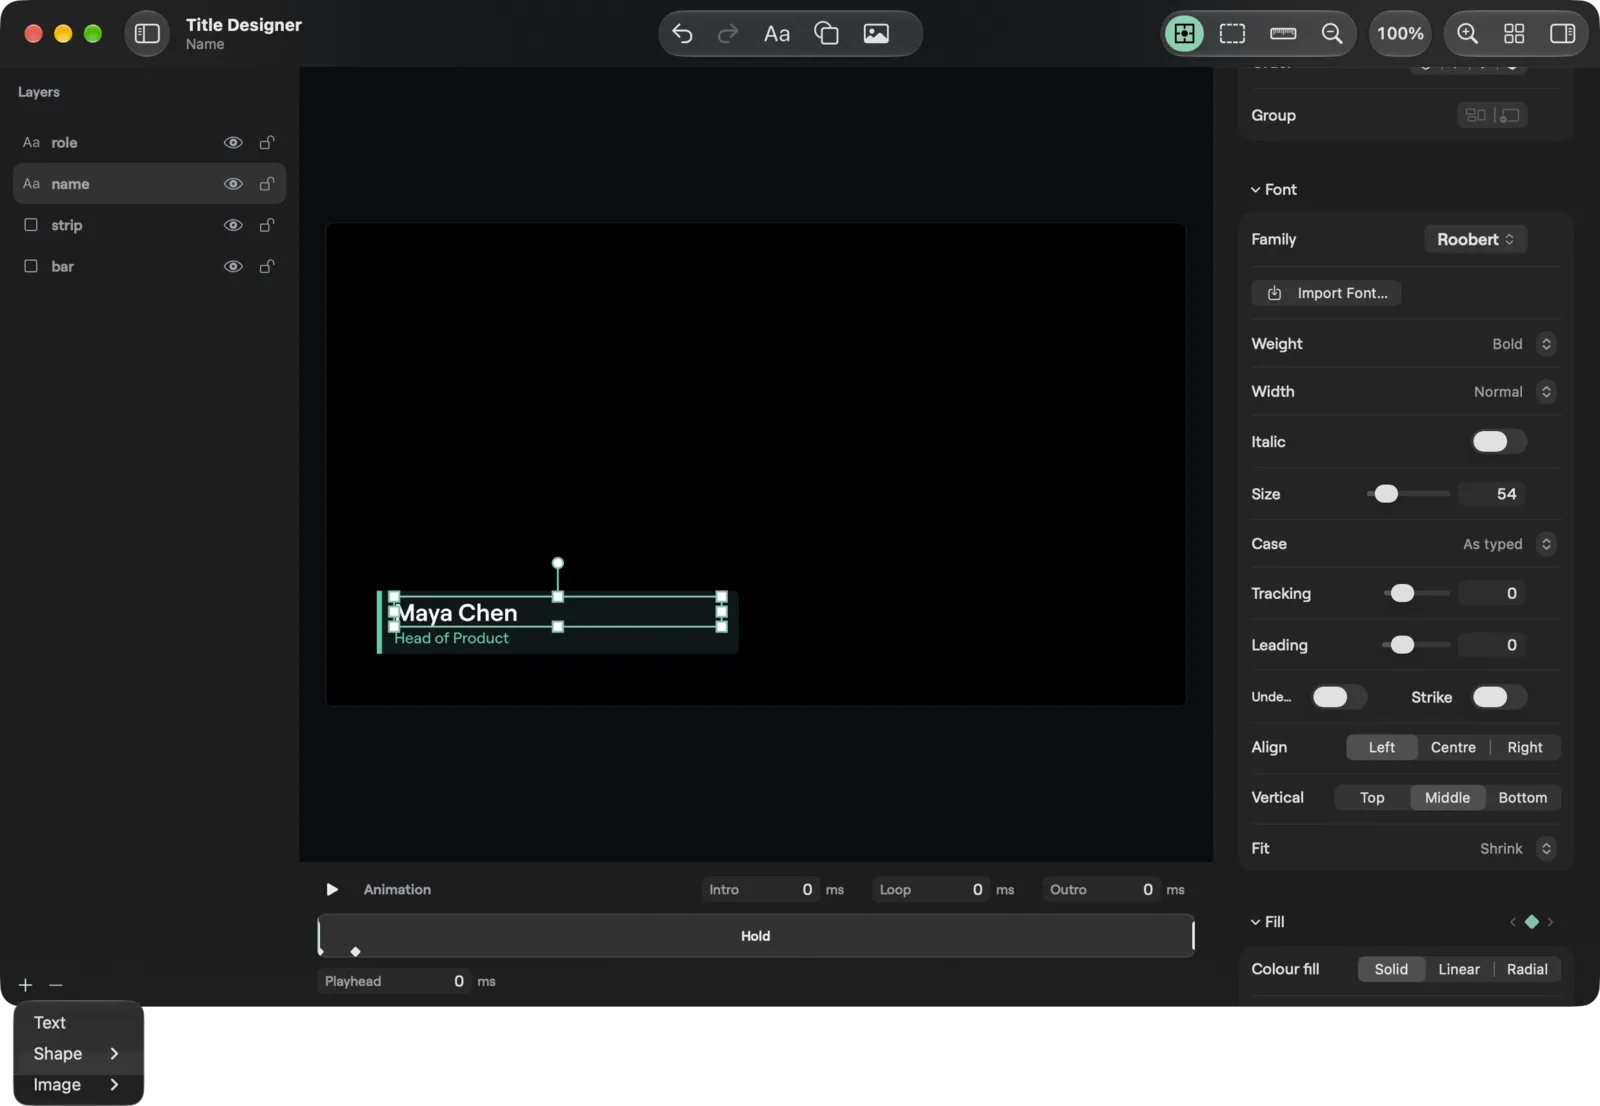
Task: Click the redo arrow
Action: click(728, 34)
